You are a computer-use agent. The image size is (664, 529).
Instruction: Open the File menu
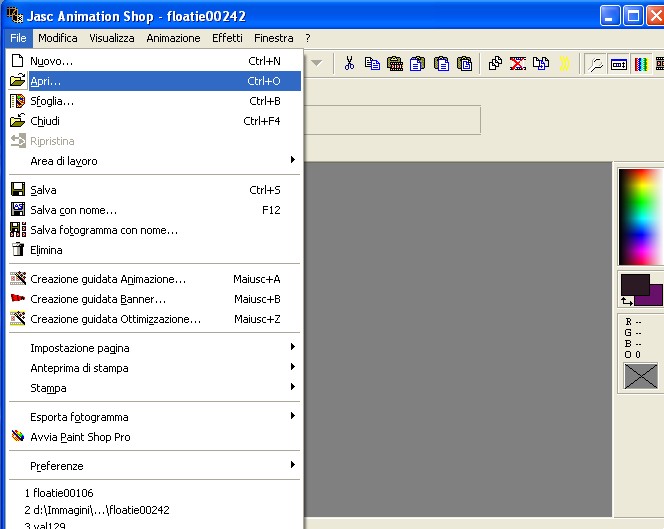click(18, 38)
